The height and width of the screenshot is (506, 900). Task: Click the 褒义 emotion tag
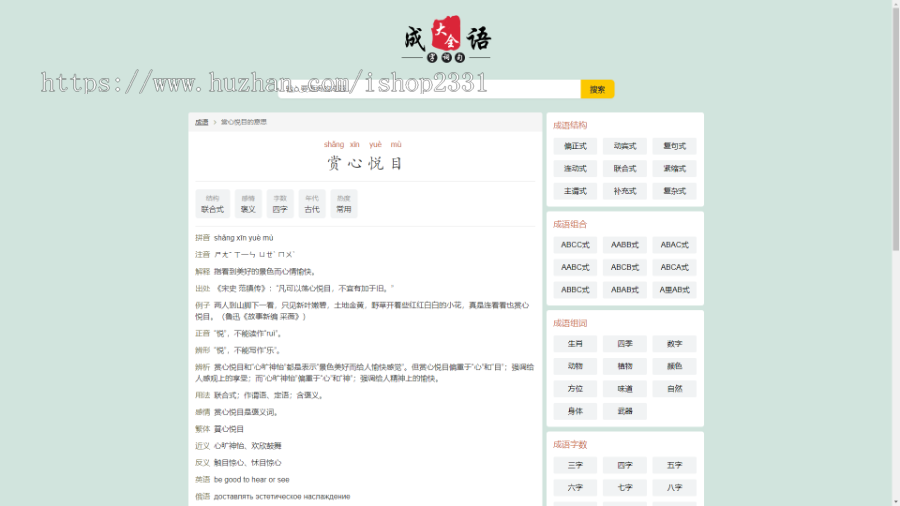point(248,204)
